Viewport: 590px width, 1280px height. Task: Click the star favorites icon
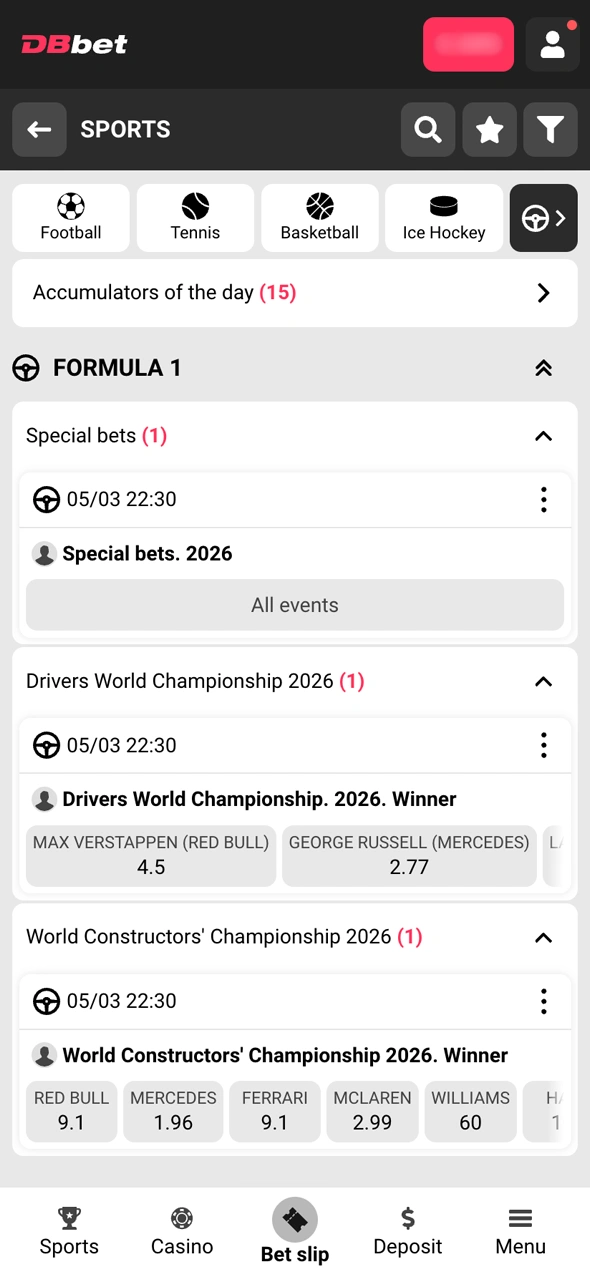coord(489,130)
